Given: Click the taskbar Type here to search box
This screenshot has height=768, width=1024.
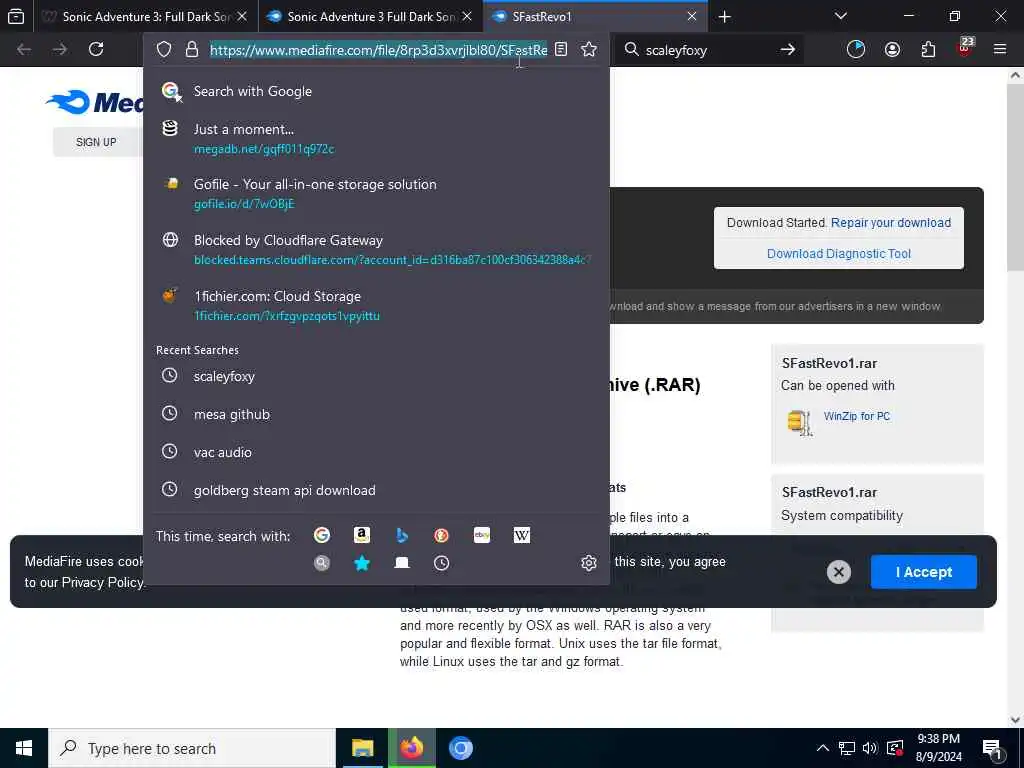Looking at the screenshot, I should pos(192,748).
